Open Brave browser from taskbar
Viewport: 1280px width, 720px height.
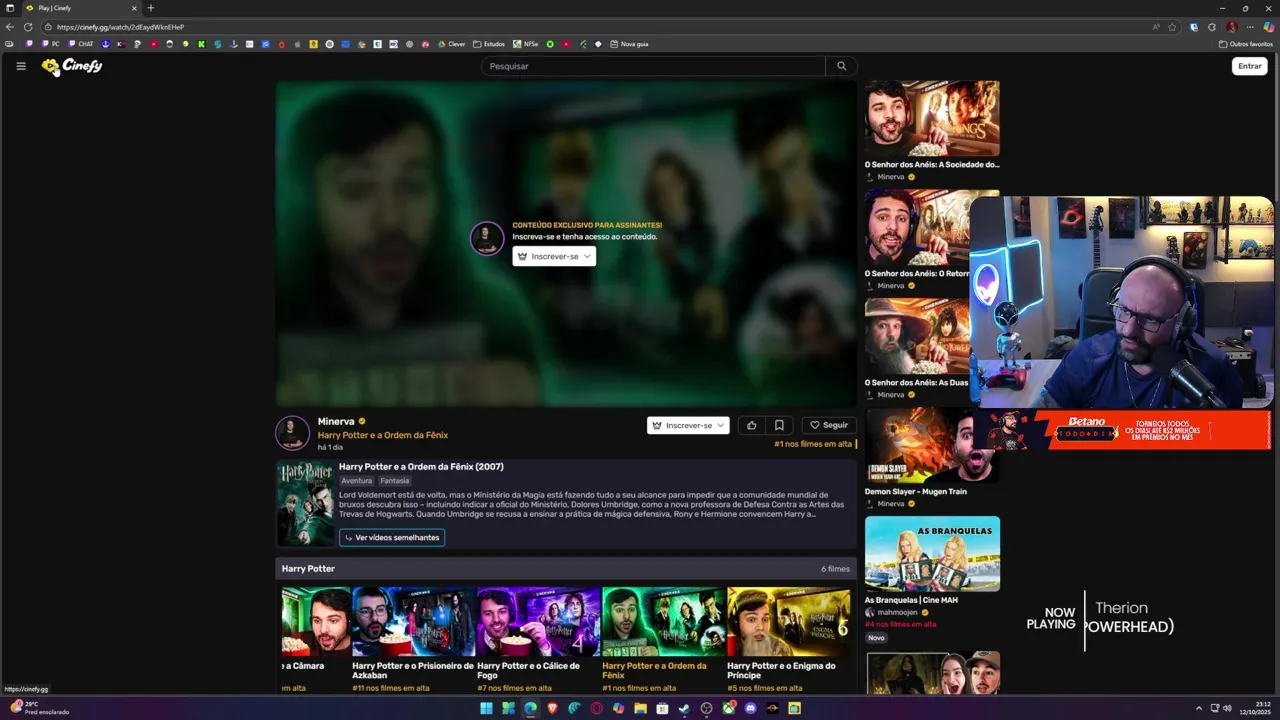(552, 708)
